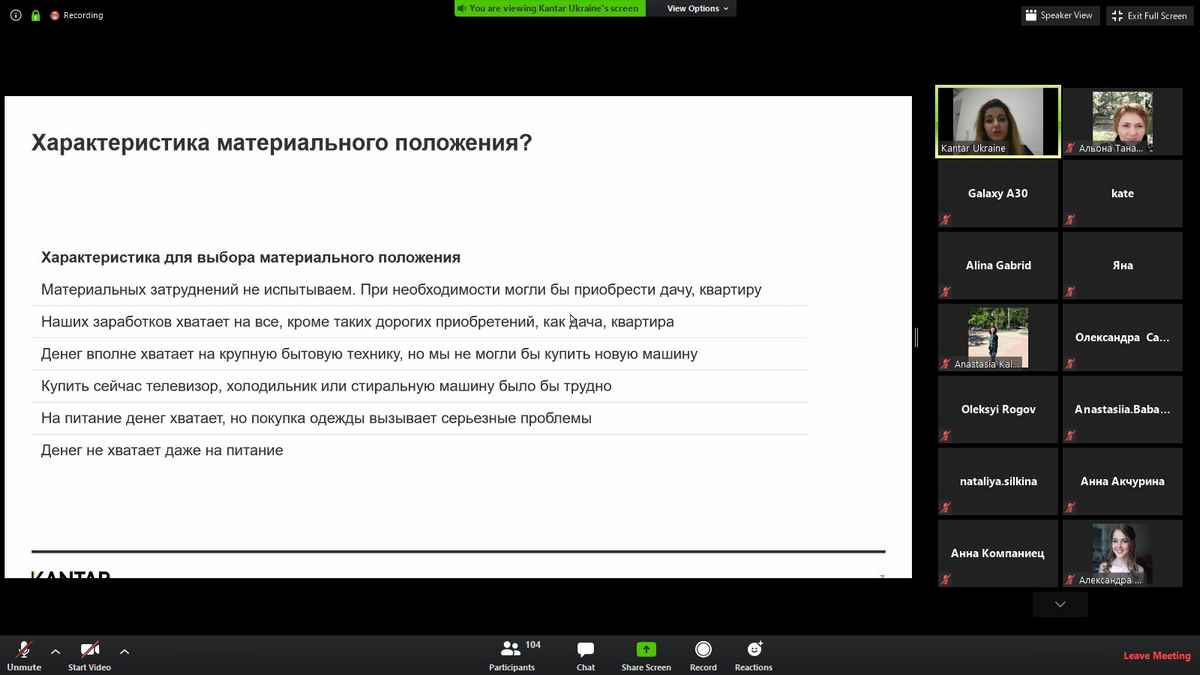Expand video options arrow next to Start Video
1200x675 pixels.
pyautogui.click(x=124, y=650)
